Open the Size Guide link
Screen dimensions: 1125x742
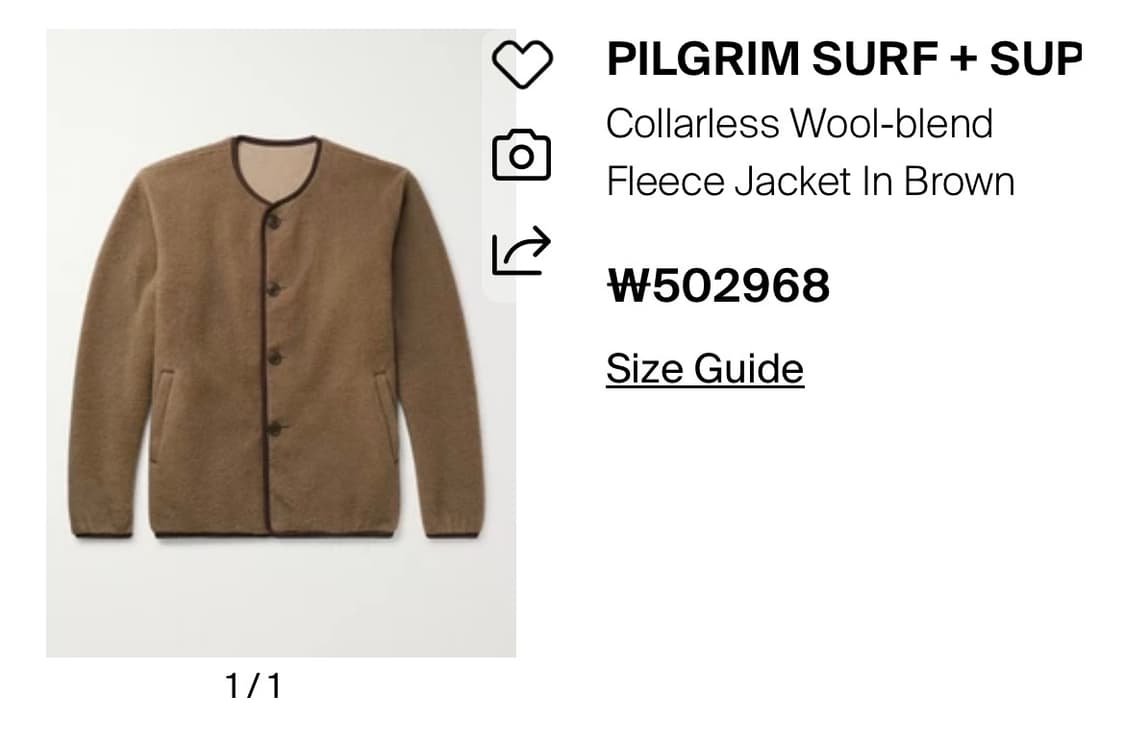(705, 370)
